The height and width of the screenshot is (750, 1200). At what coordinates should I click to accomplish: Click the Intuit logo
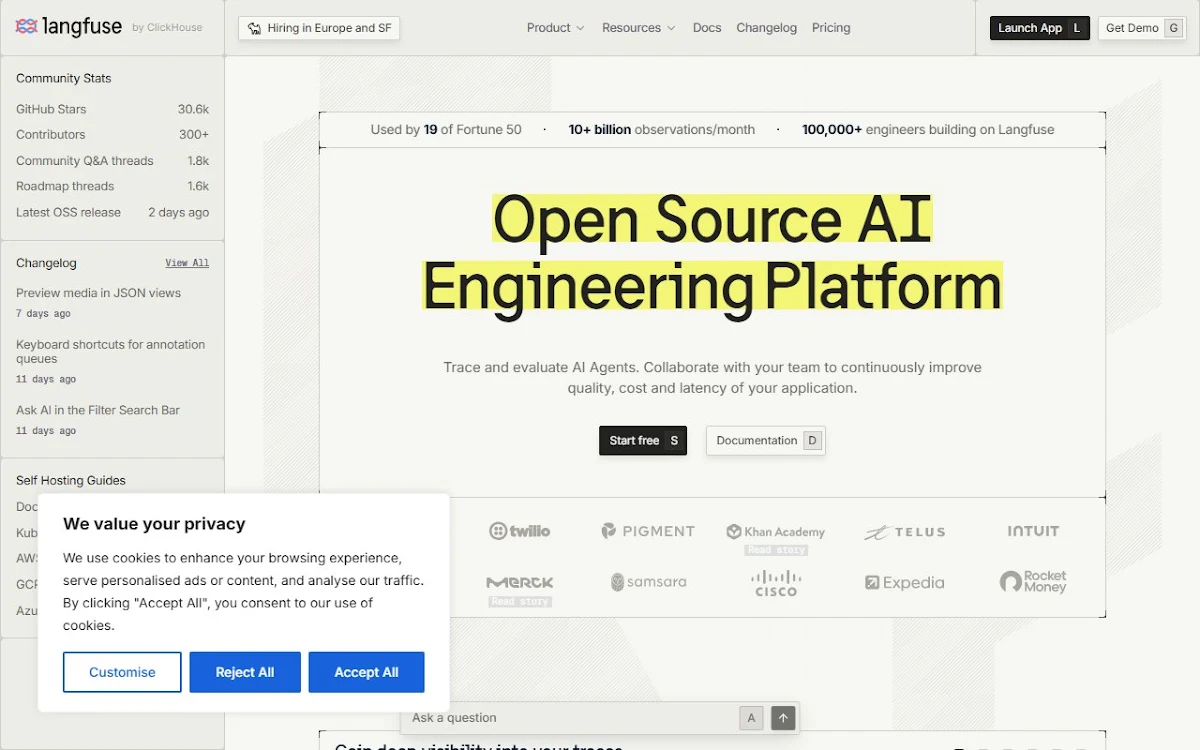coord(1033,531)
